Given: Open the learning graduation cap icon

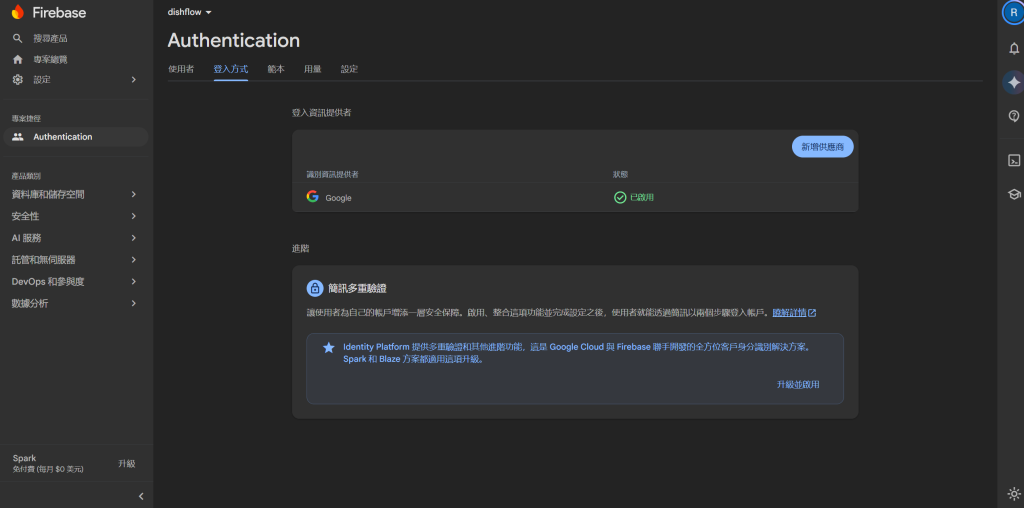Looking at the screenshot, I should pyautogui.click(x=1014, y=194).
